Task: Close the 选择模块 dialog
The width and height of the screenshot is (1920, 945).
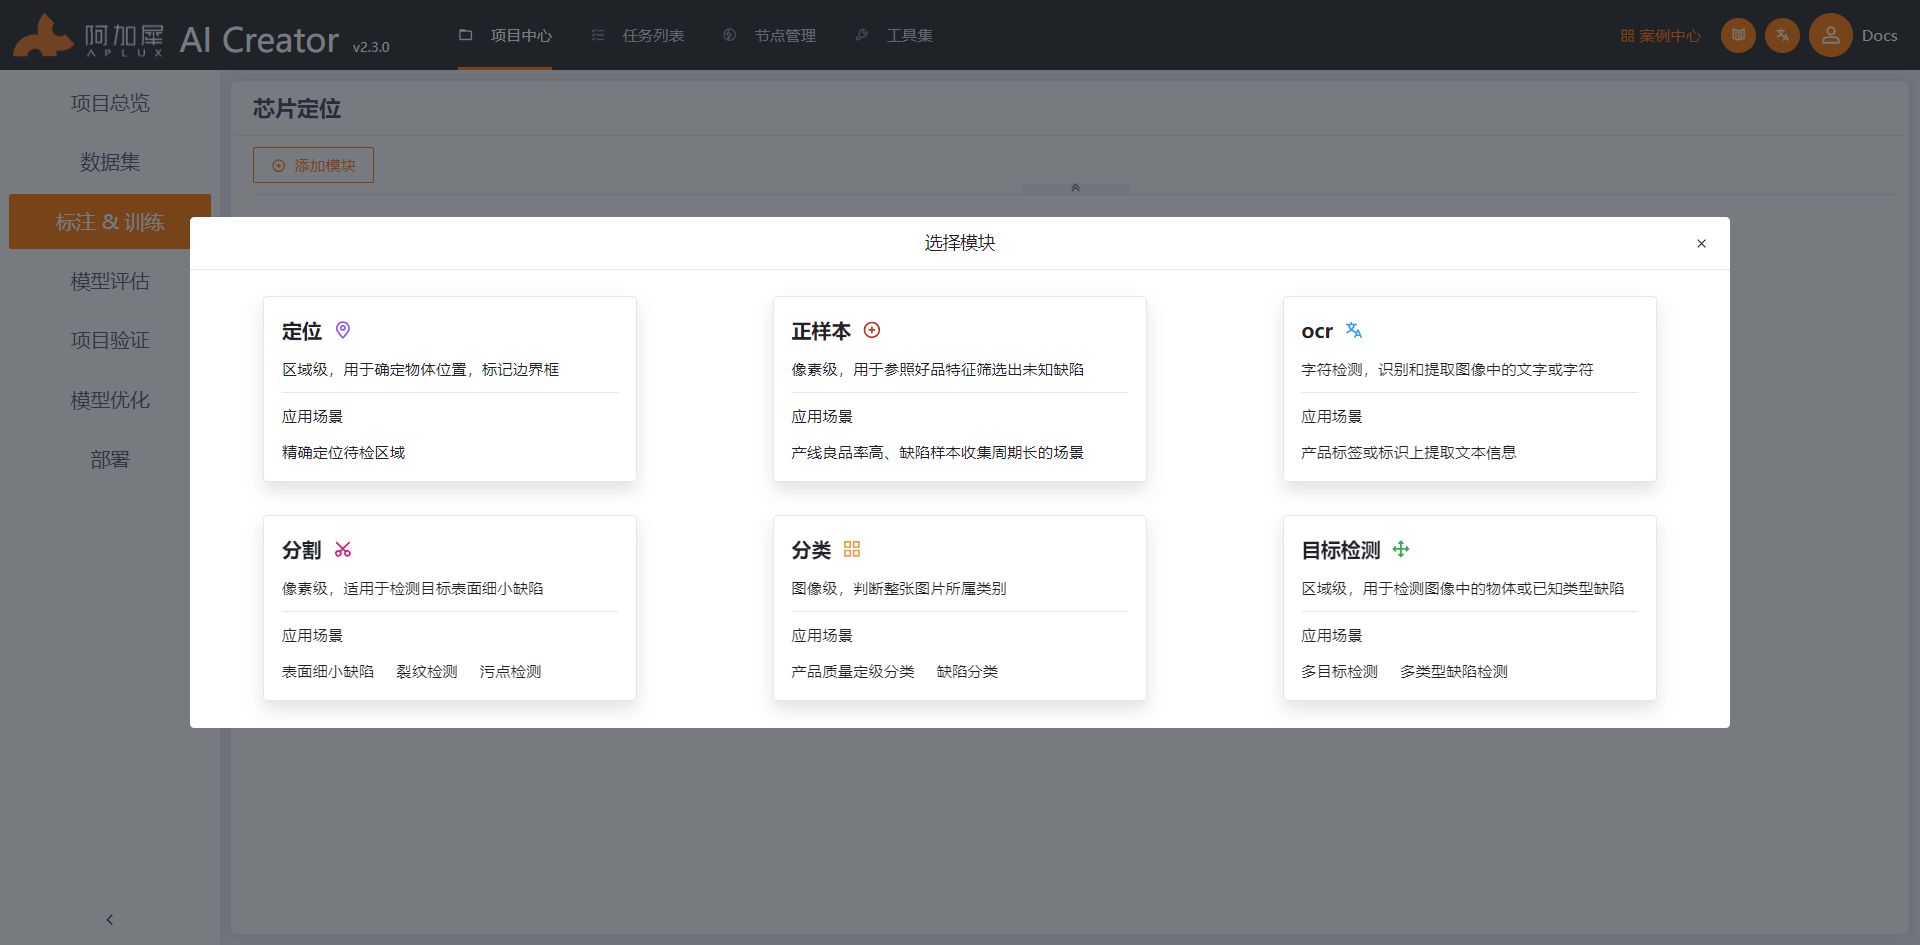Action: point(1701,243)
